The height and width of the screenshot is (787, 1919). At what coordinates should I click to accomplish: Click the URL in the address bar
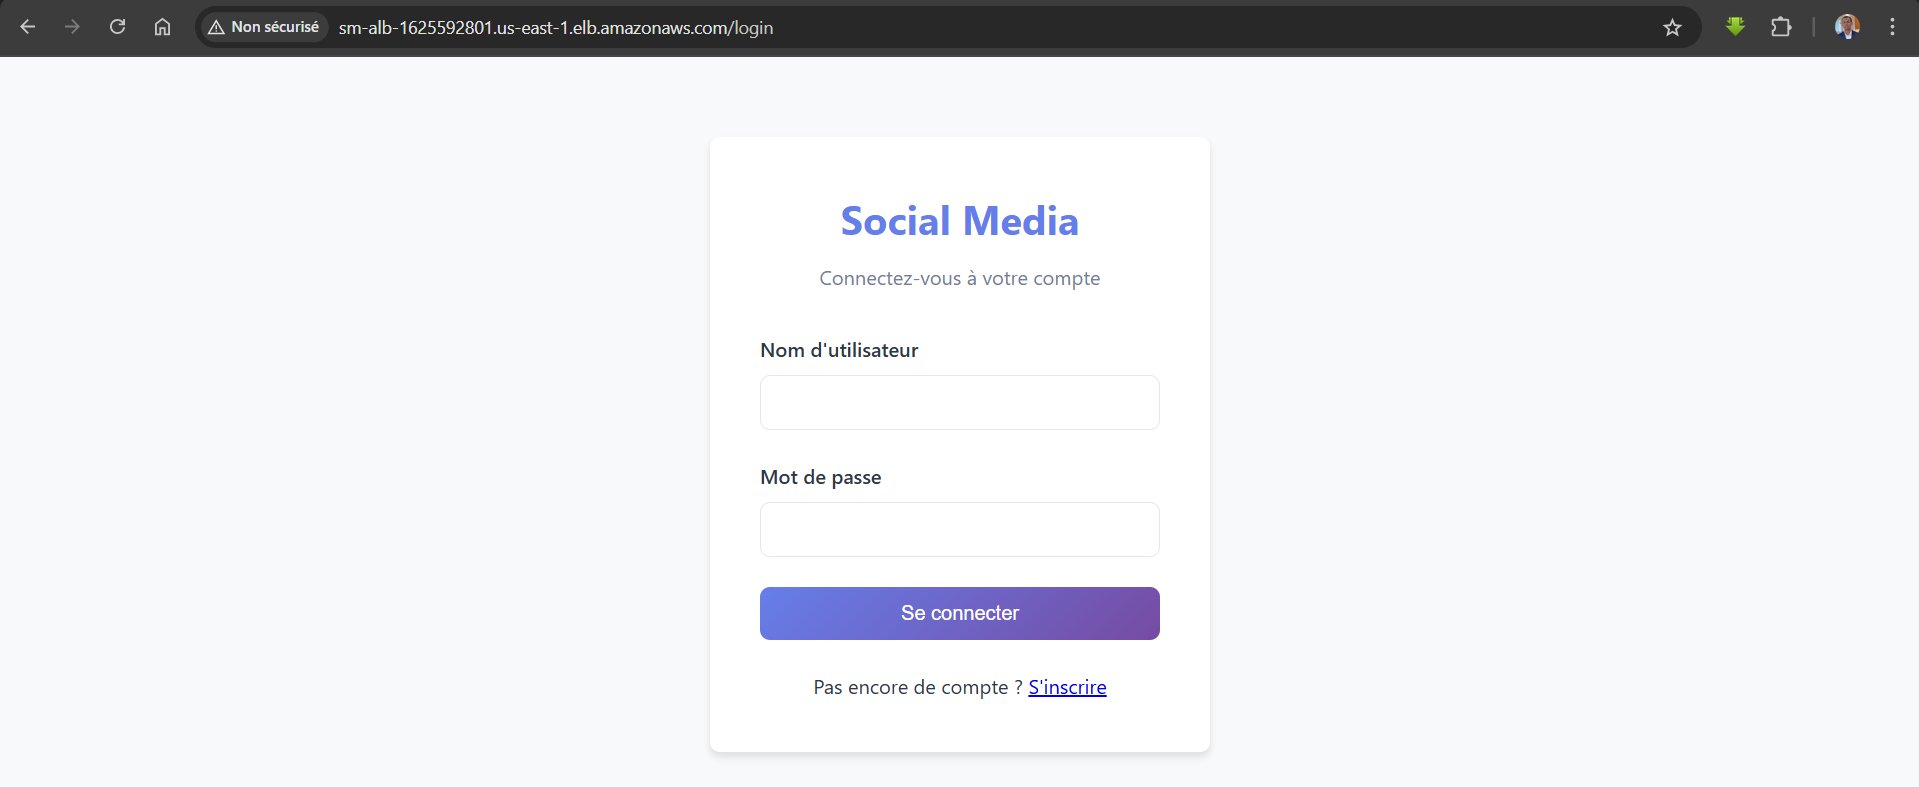click(x=556, y=28)
